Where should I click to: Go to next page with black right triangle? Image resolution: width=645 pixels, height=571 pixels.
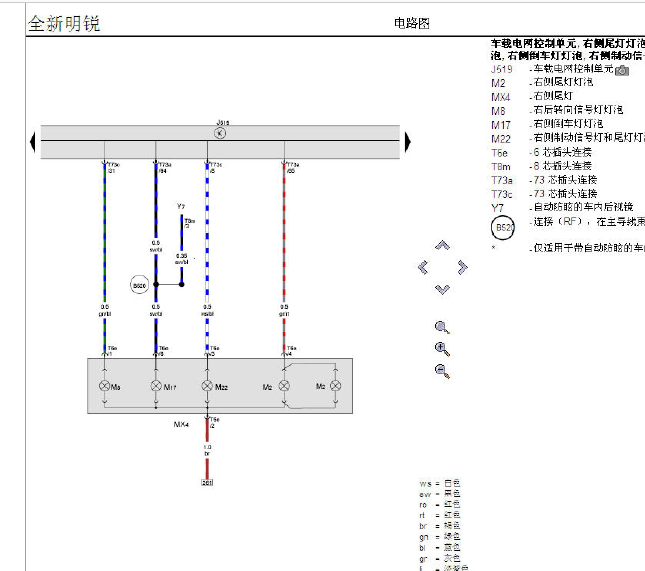pyautogui.click(x=408, y=142)
